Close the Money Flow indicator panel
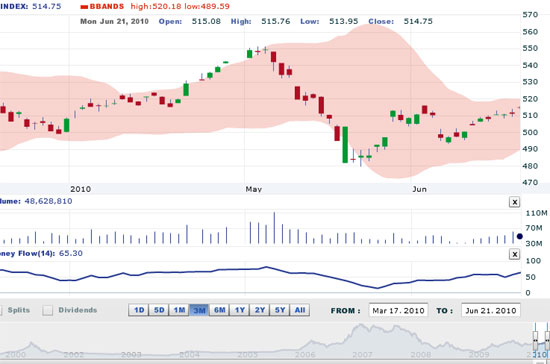 pos(514,254)
